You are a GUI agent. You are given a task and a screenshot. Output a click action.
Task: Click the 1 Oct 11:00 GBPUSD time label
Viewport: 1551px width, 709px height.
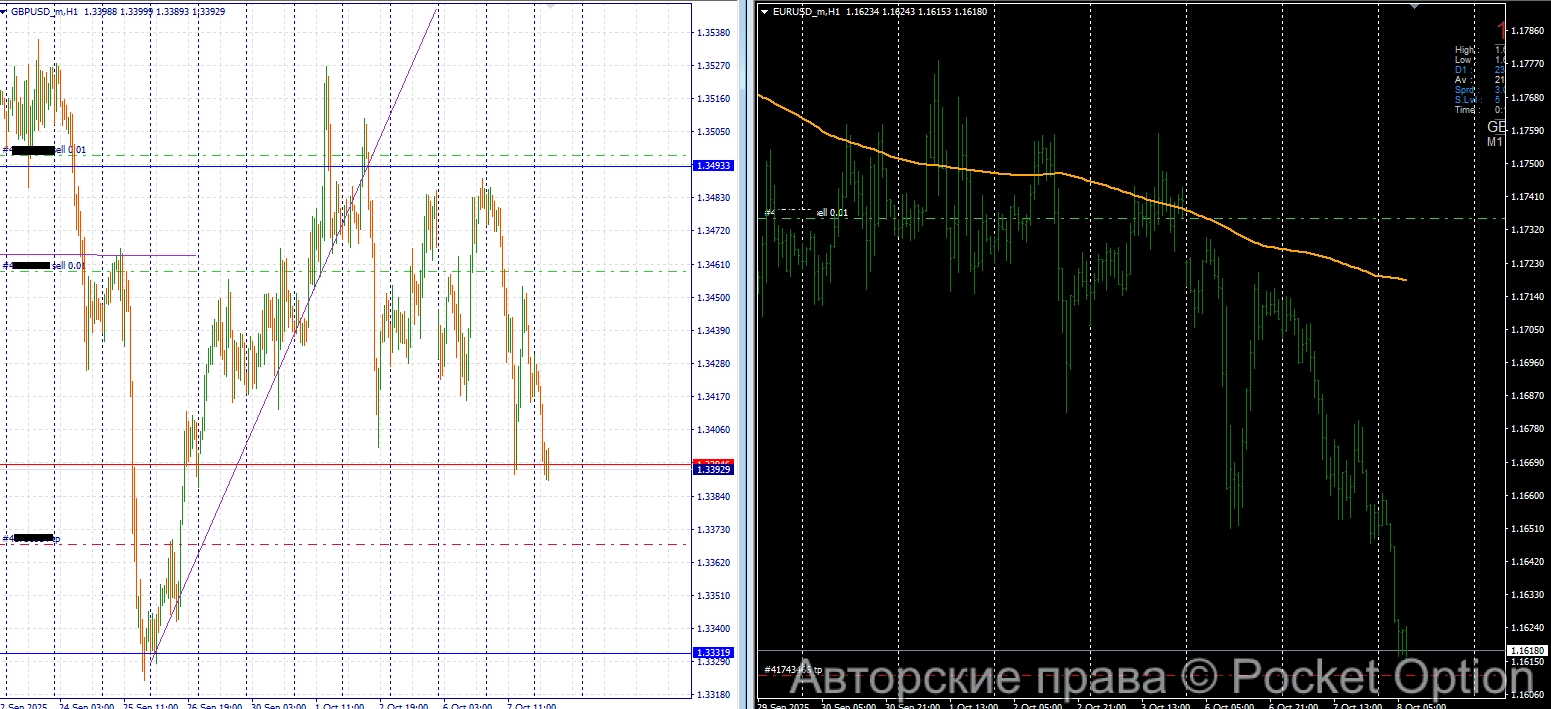point(339,705)
